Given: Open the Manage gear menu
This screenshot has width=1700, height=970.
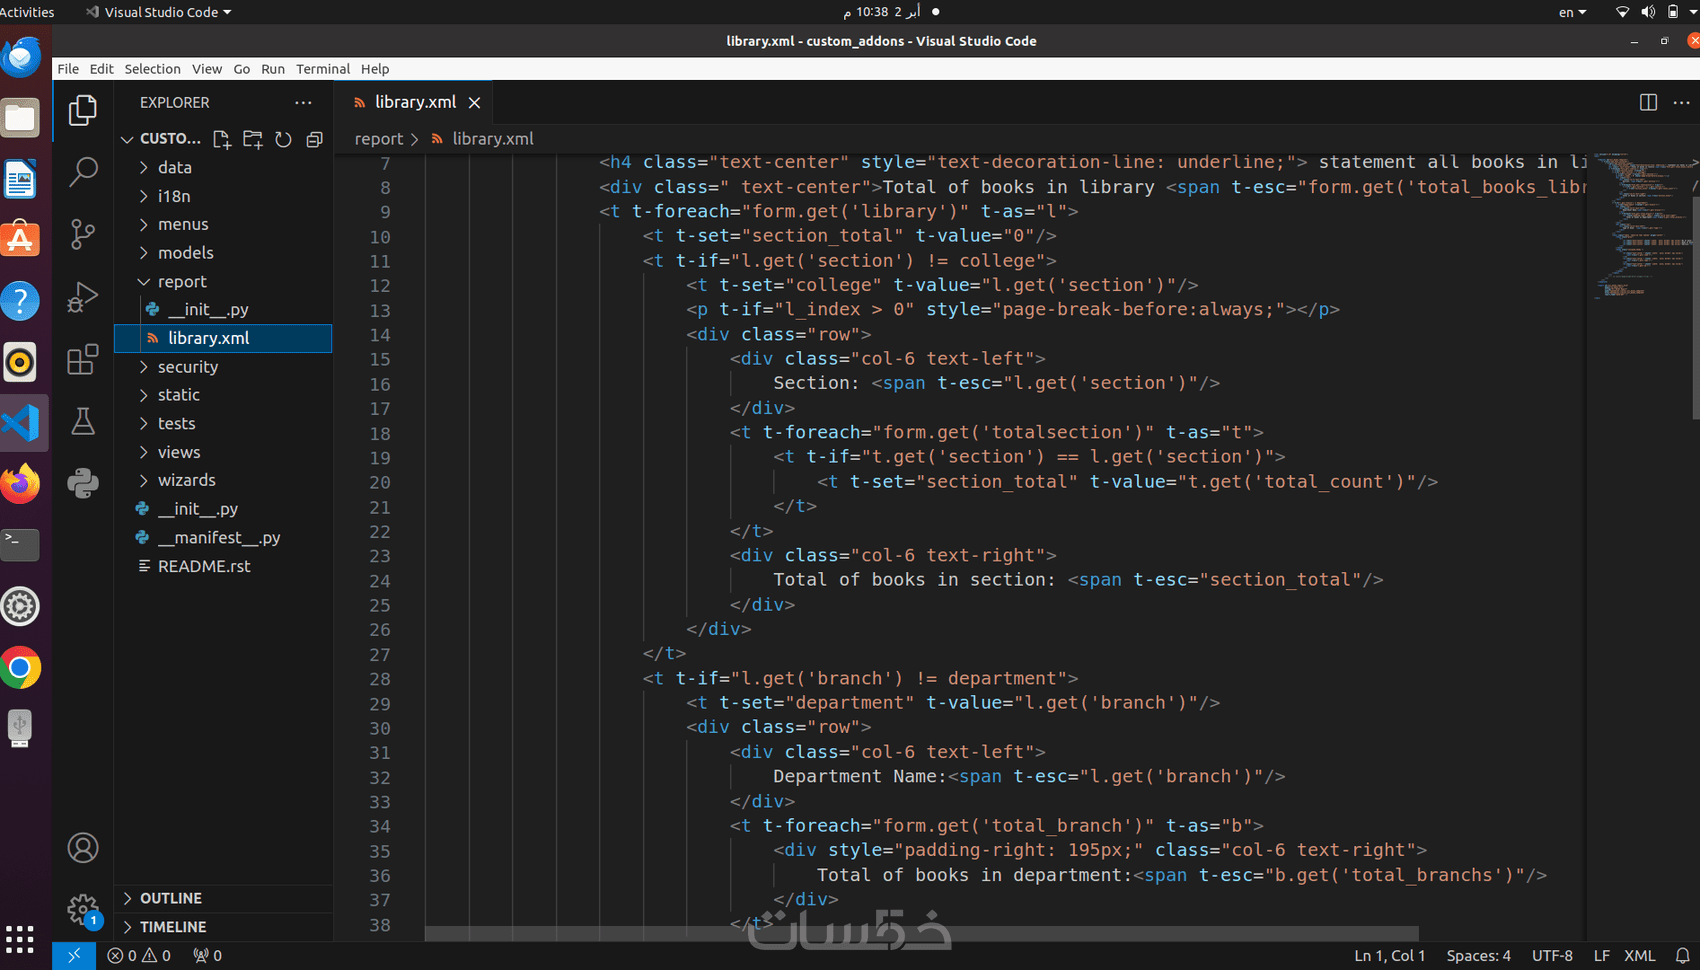Looking at the screenshot, I should pyautogui.click(x=83, y=910).
